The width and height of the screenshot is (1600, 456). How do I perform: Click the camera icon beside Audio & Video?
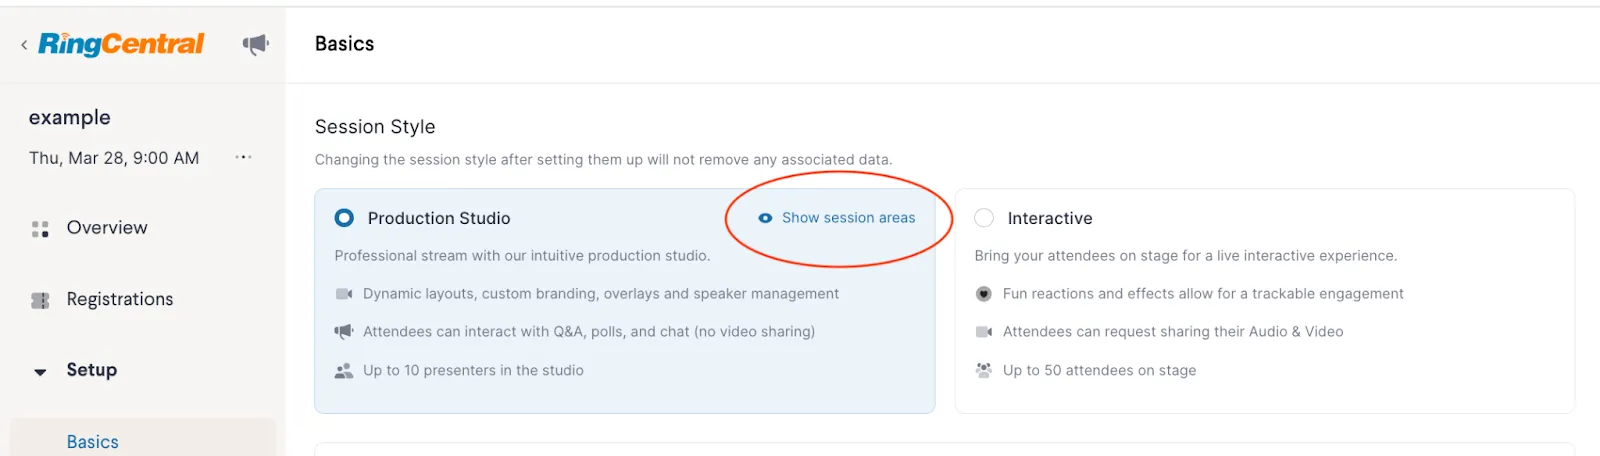[x=984, y=332]
